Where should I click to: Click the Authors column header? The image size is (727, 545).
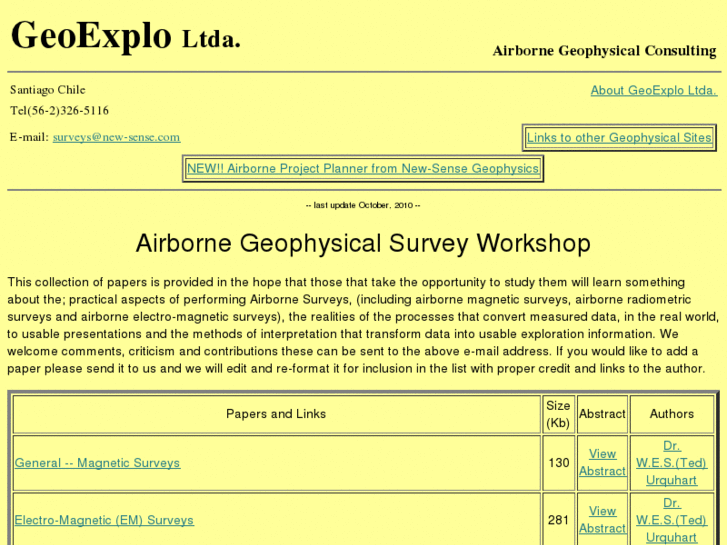click(x=671, y=414)
